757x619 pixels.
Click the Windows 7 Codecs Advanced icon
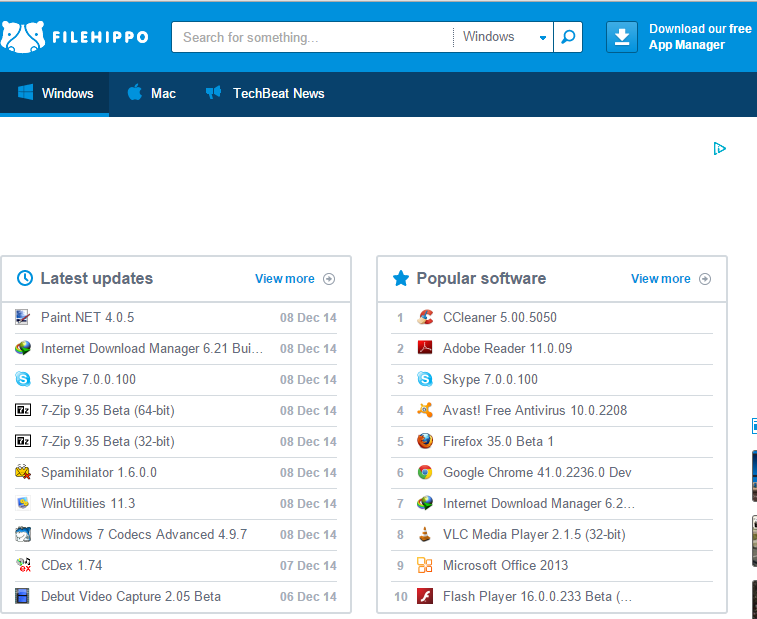pyautogui.click(x=23, y=534)
